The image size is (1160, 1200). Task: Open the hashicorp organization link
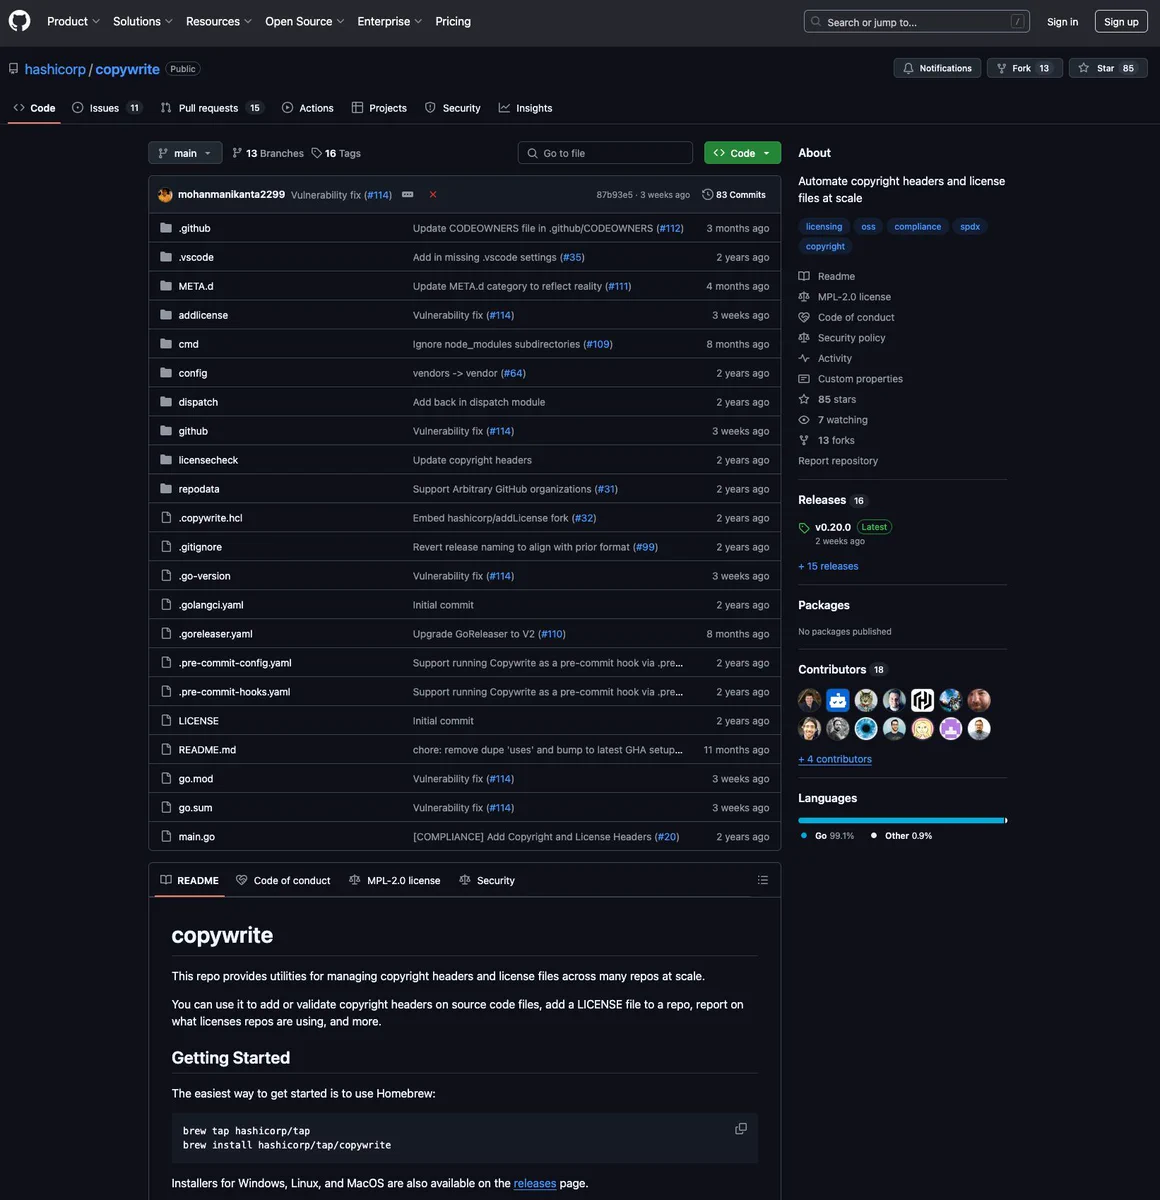(55, 69)
